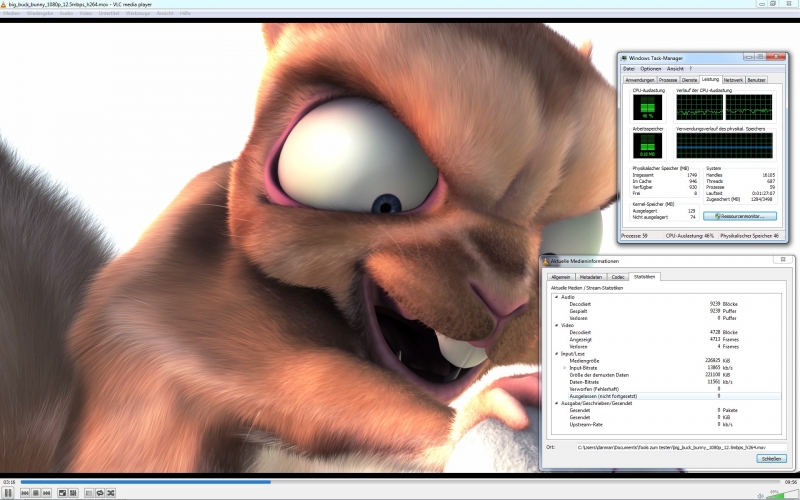Adjust the VLC volume slider
The width and height of the screenshot is (800, 500).
pos(782,494)
